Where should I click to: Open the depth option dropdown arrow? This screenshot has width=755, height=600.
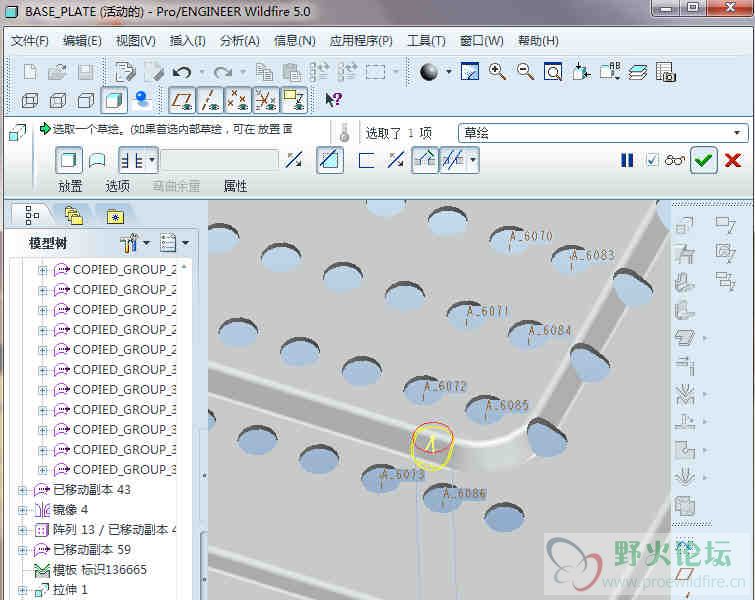coord(152,160)
